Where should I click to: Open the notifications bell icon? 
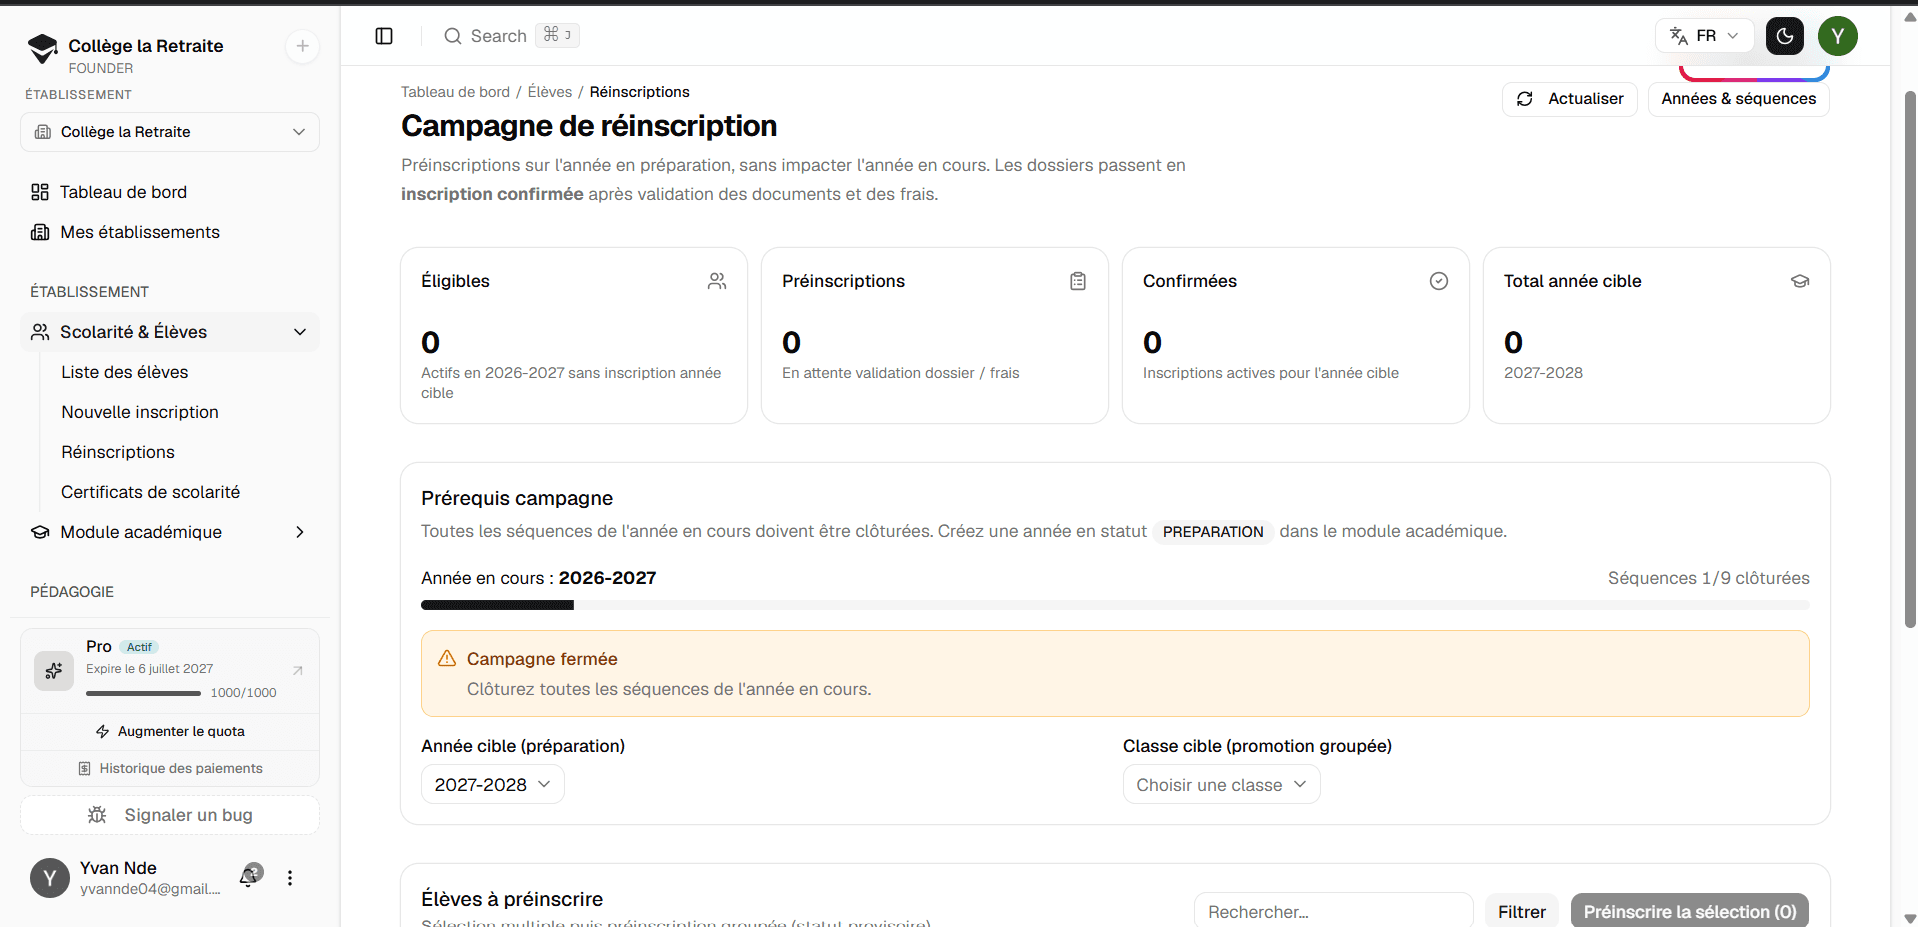pyautogui.click(x=250, y=877)
